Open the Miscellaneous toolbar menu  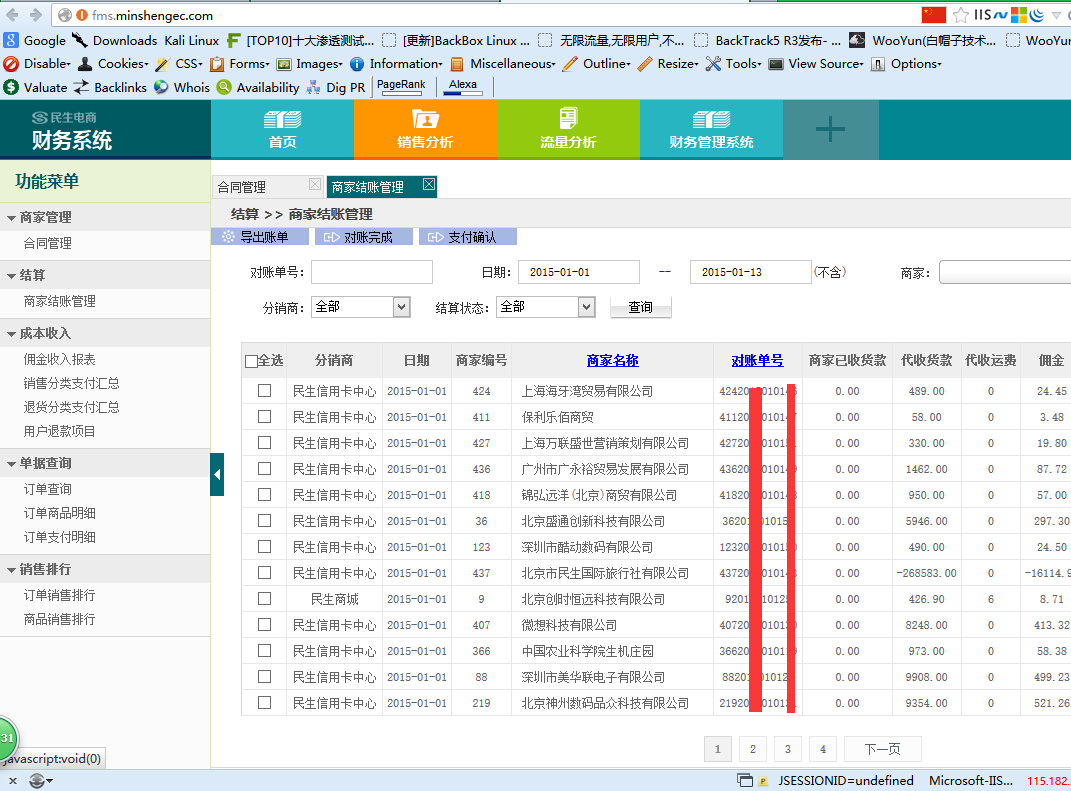point(503,64)
